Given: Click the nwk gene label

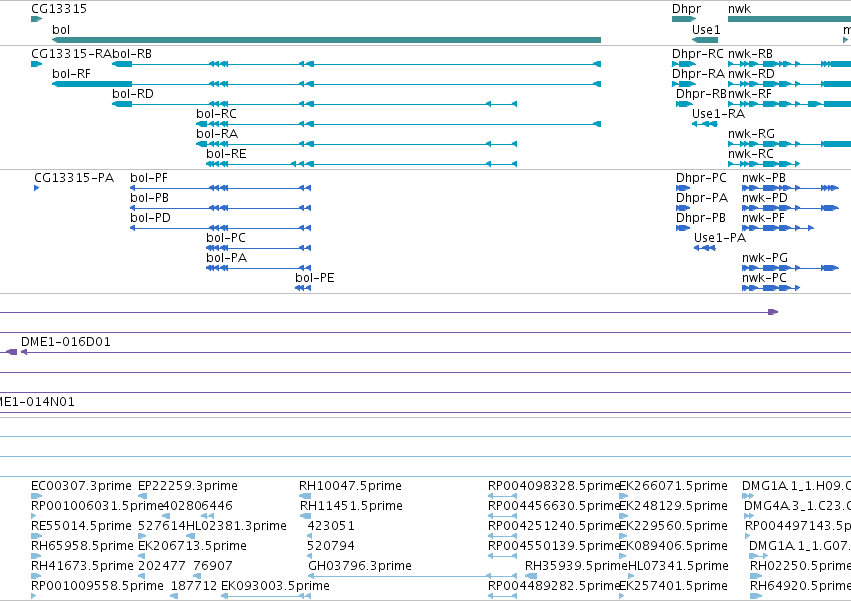Looking at the screenshot, I should coord(739,9).
